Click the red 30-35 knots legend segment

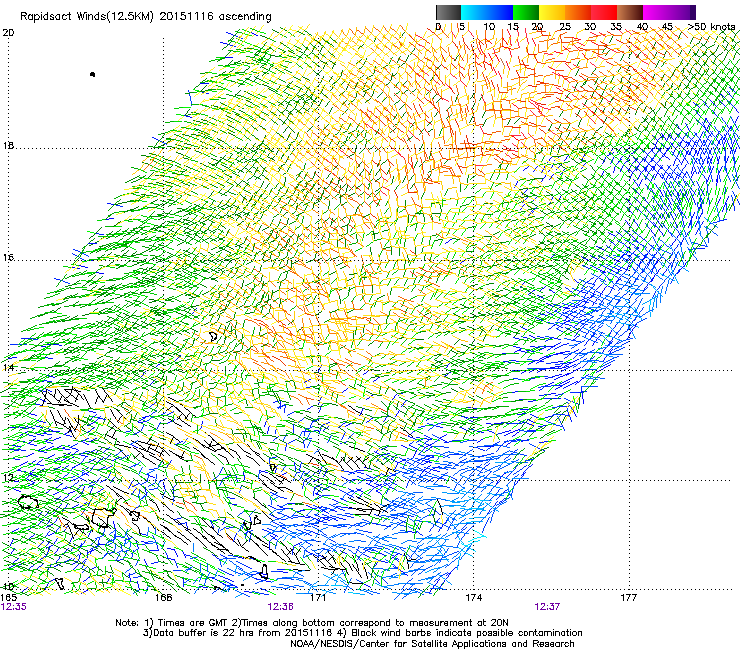coord(604,12)
